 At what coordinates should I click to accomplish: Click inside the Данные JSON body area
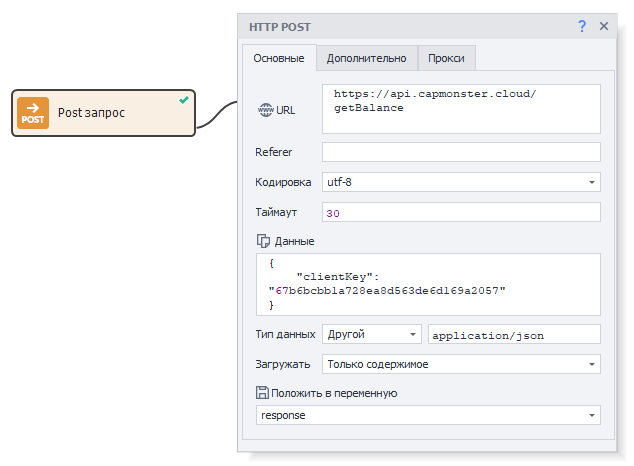(428, 283)
